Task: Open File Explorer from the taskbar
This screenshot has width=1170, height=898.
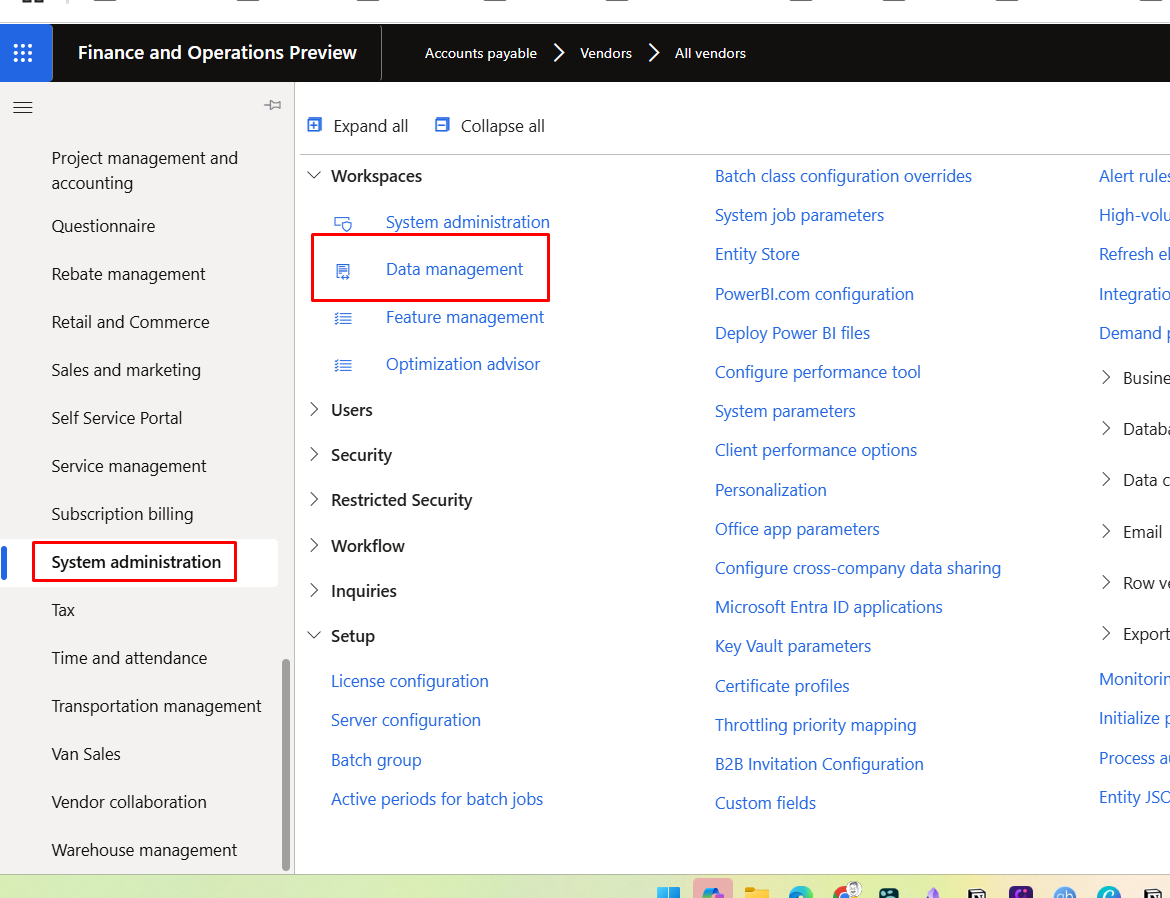Action: [x=757, y=892]
